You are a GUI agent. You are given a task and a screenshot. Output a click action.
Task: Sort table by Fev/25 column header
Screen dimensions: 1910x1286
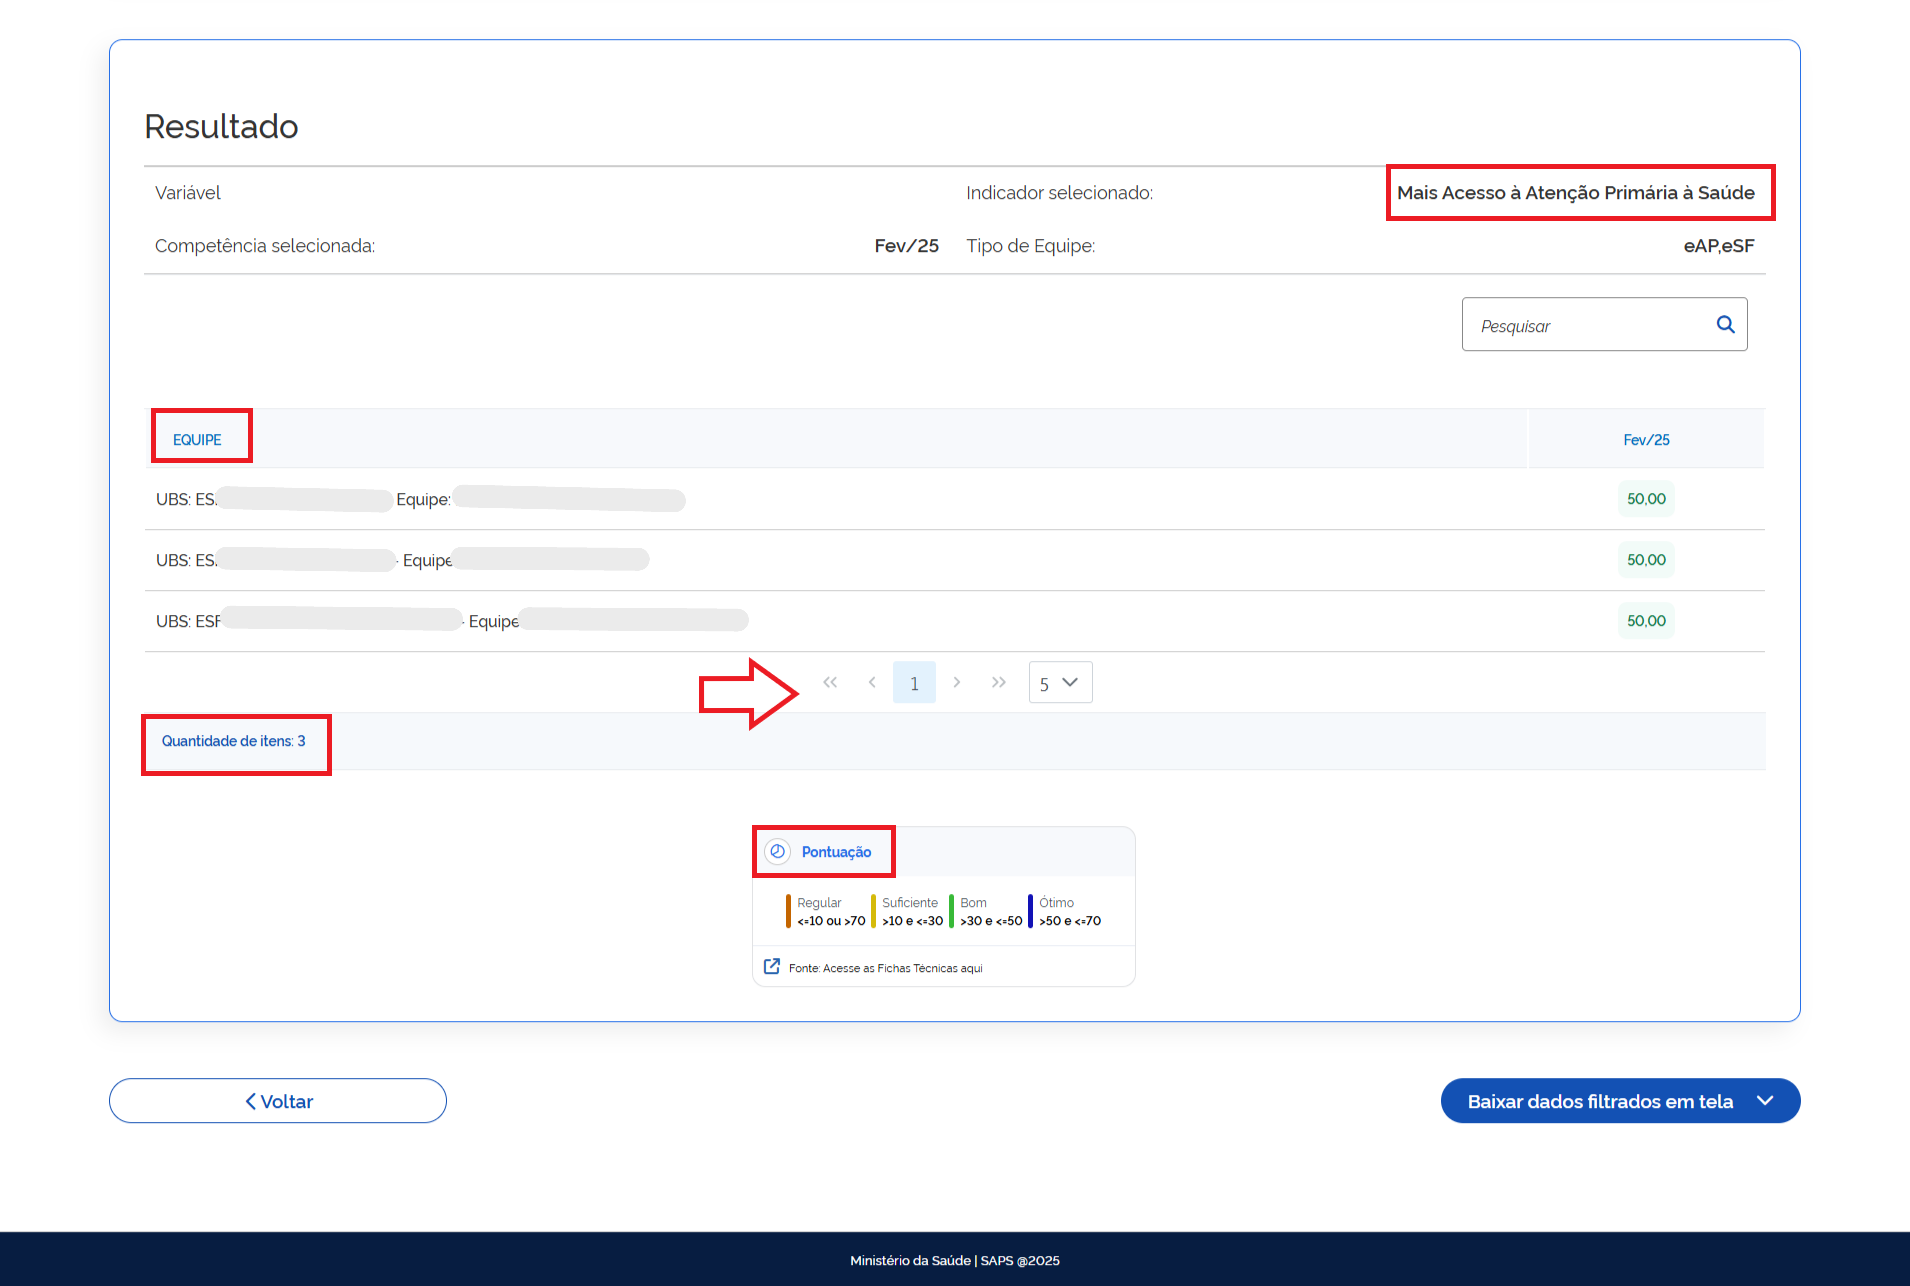pos(1646,440)
